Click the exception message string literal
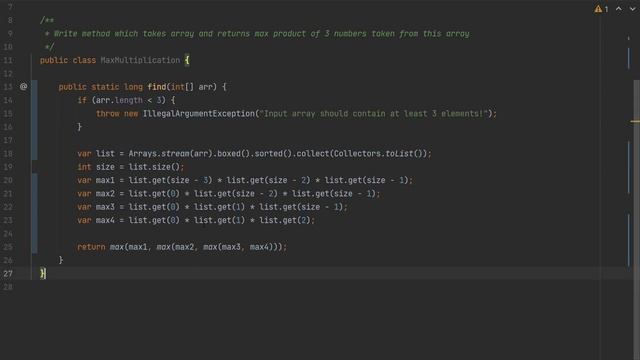The image size is (640, 360). pos(374,113)
